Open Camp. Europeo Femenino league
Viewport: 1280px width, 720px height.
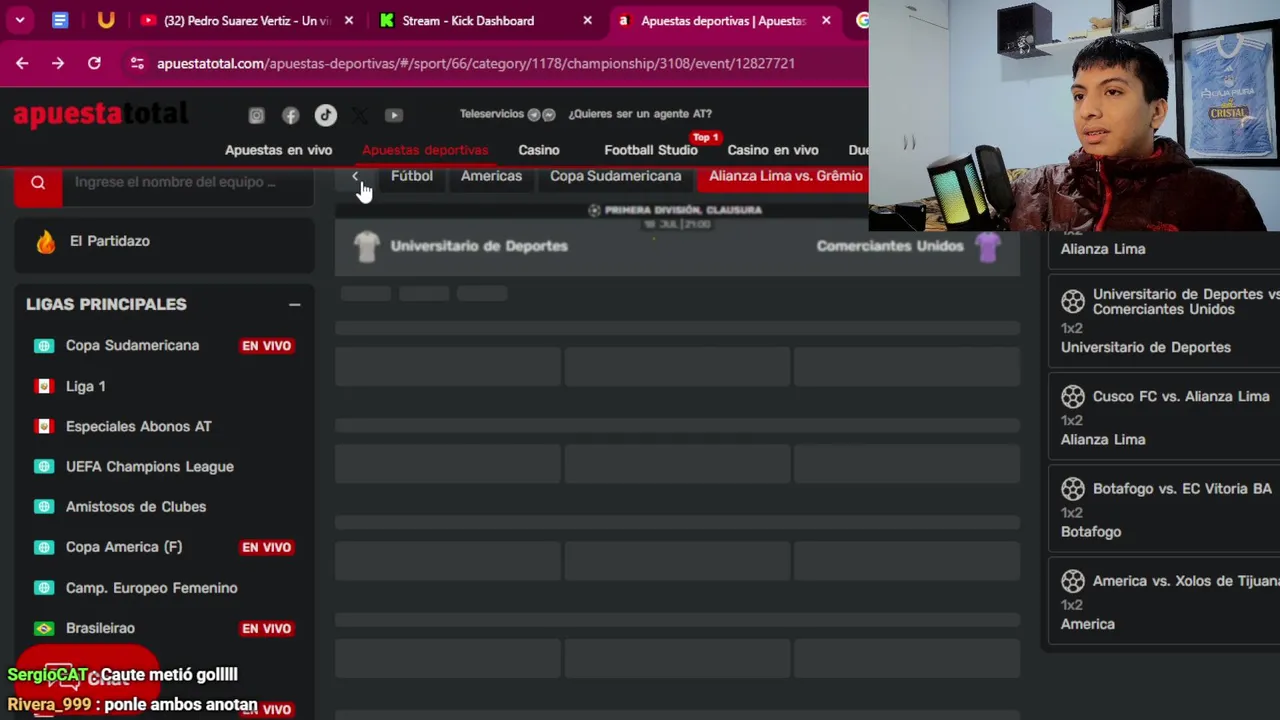(x=151, y=588)
